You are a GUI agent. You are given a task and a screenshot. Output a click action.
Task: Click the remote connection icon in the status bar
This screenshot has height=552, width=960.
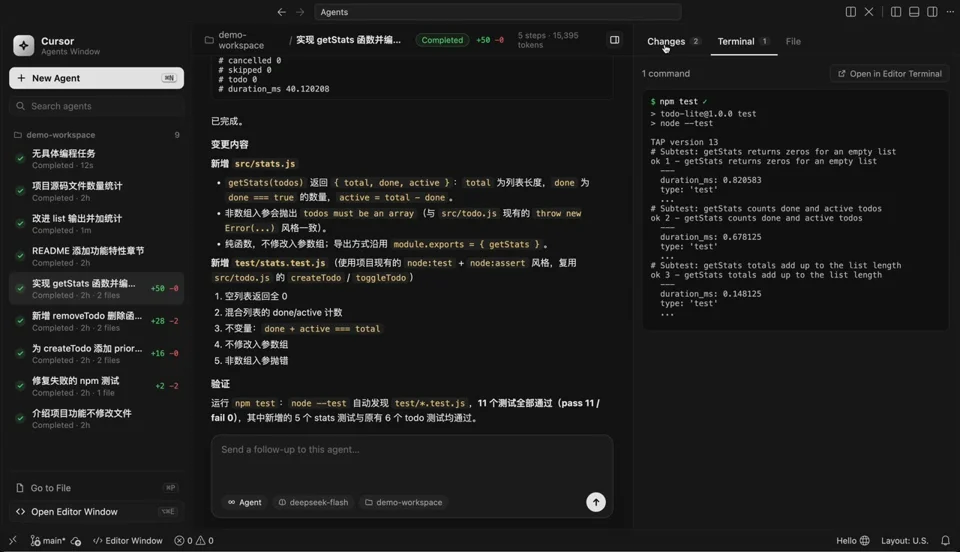coord(13,540)
